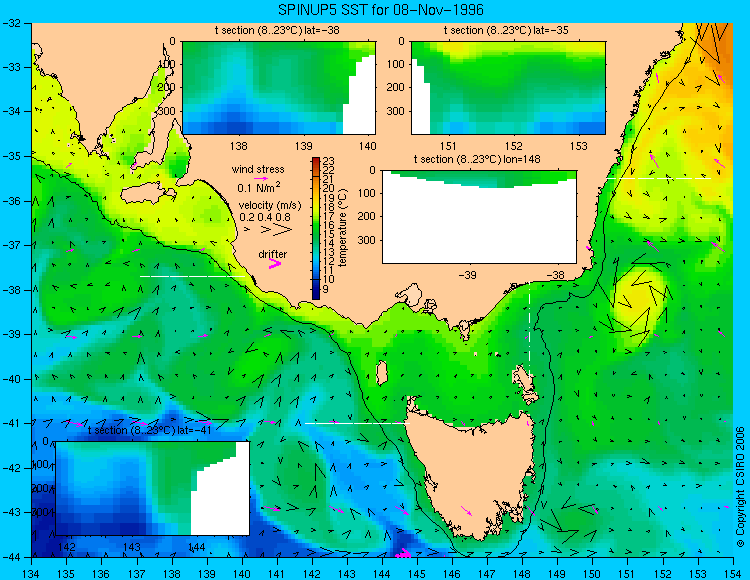Click the -32 latitude axis label
Screen dimensions: 750x580
pos(12,23)
